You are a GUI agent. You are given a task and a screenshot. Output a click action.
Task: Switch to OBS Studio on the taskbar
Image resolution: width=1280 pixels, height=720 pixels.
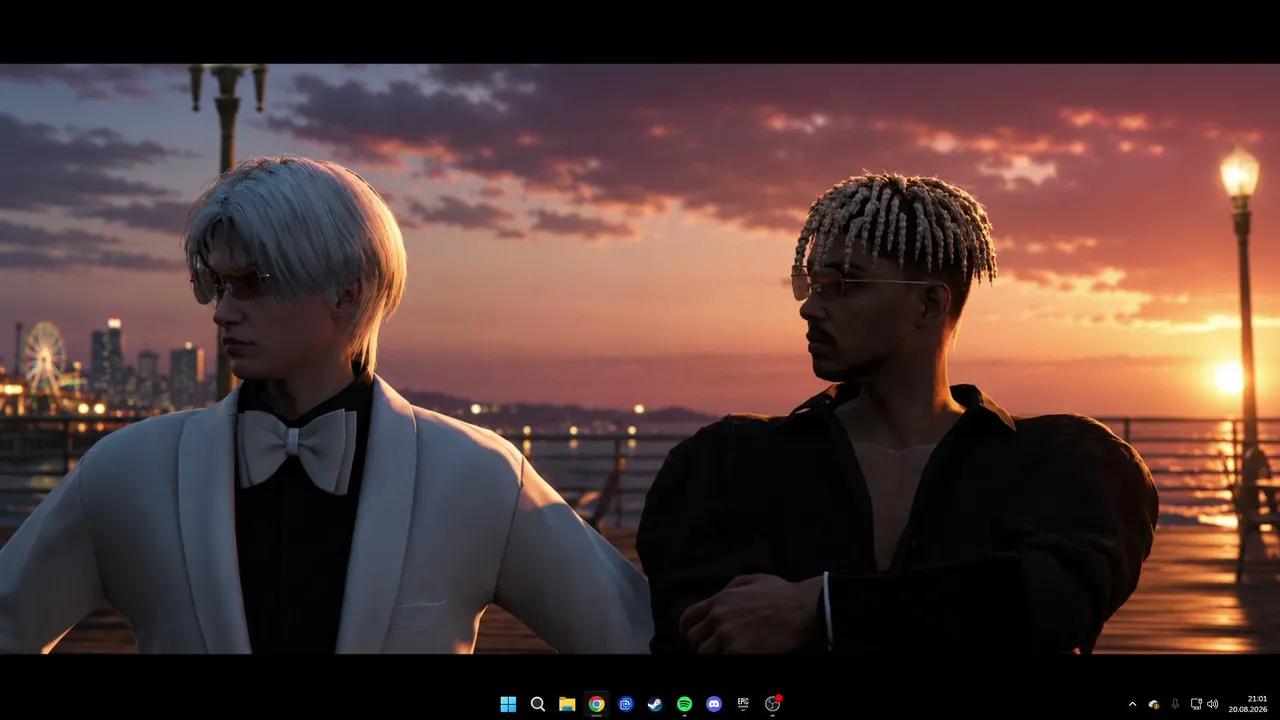coord(773,704)
